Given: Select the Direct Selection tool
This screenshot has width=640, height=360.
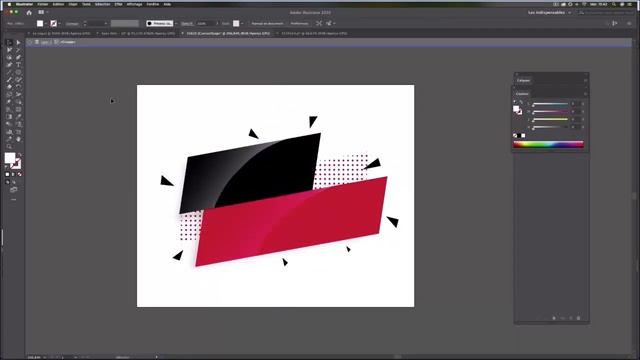Looking at the screenshot, I should 18,42.
